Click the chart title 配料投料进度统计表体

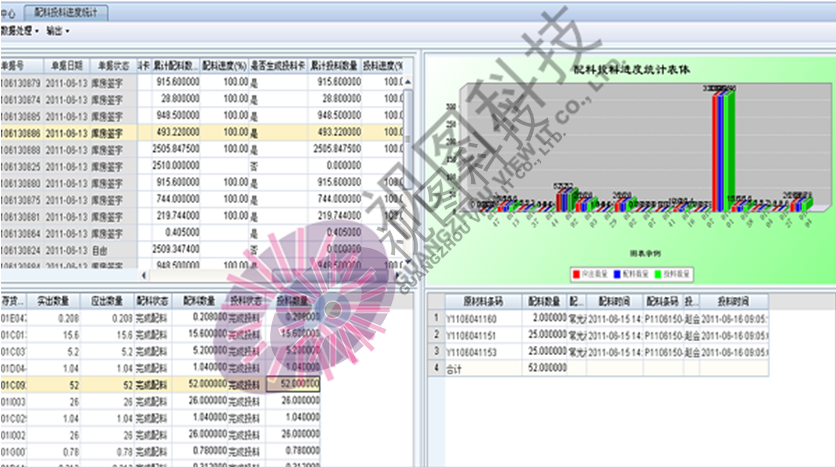coord(632,69)
